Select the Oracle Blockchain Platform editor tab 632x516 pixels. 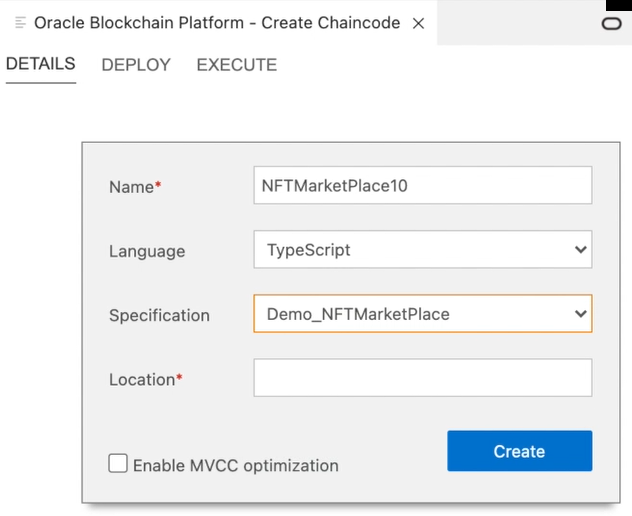(219, 23)
